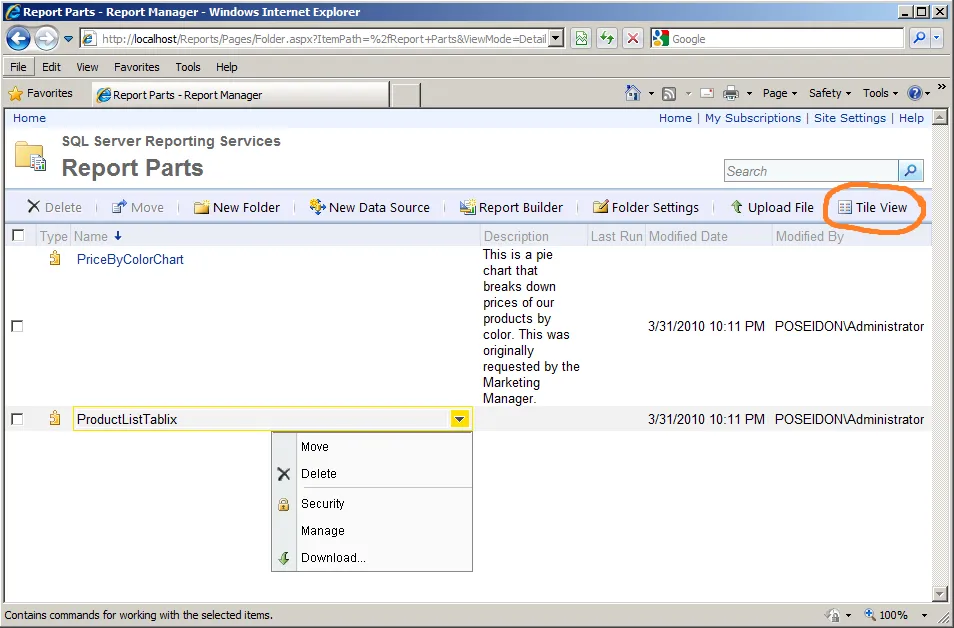
Task: Click the Compatibility View icon beside address bar
Action: (581, 39)
